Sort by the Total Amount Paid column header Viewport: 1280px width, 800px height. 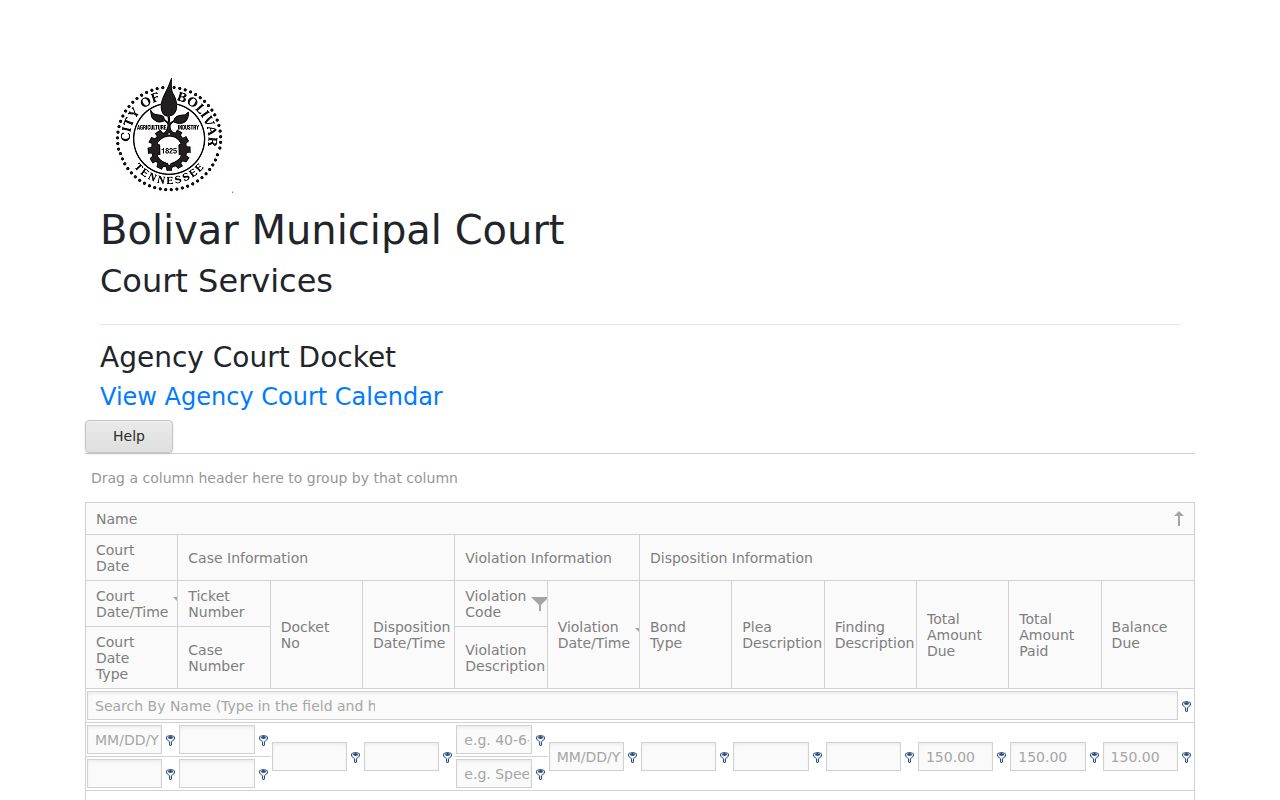coord(1055,635)
